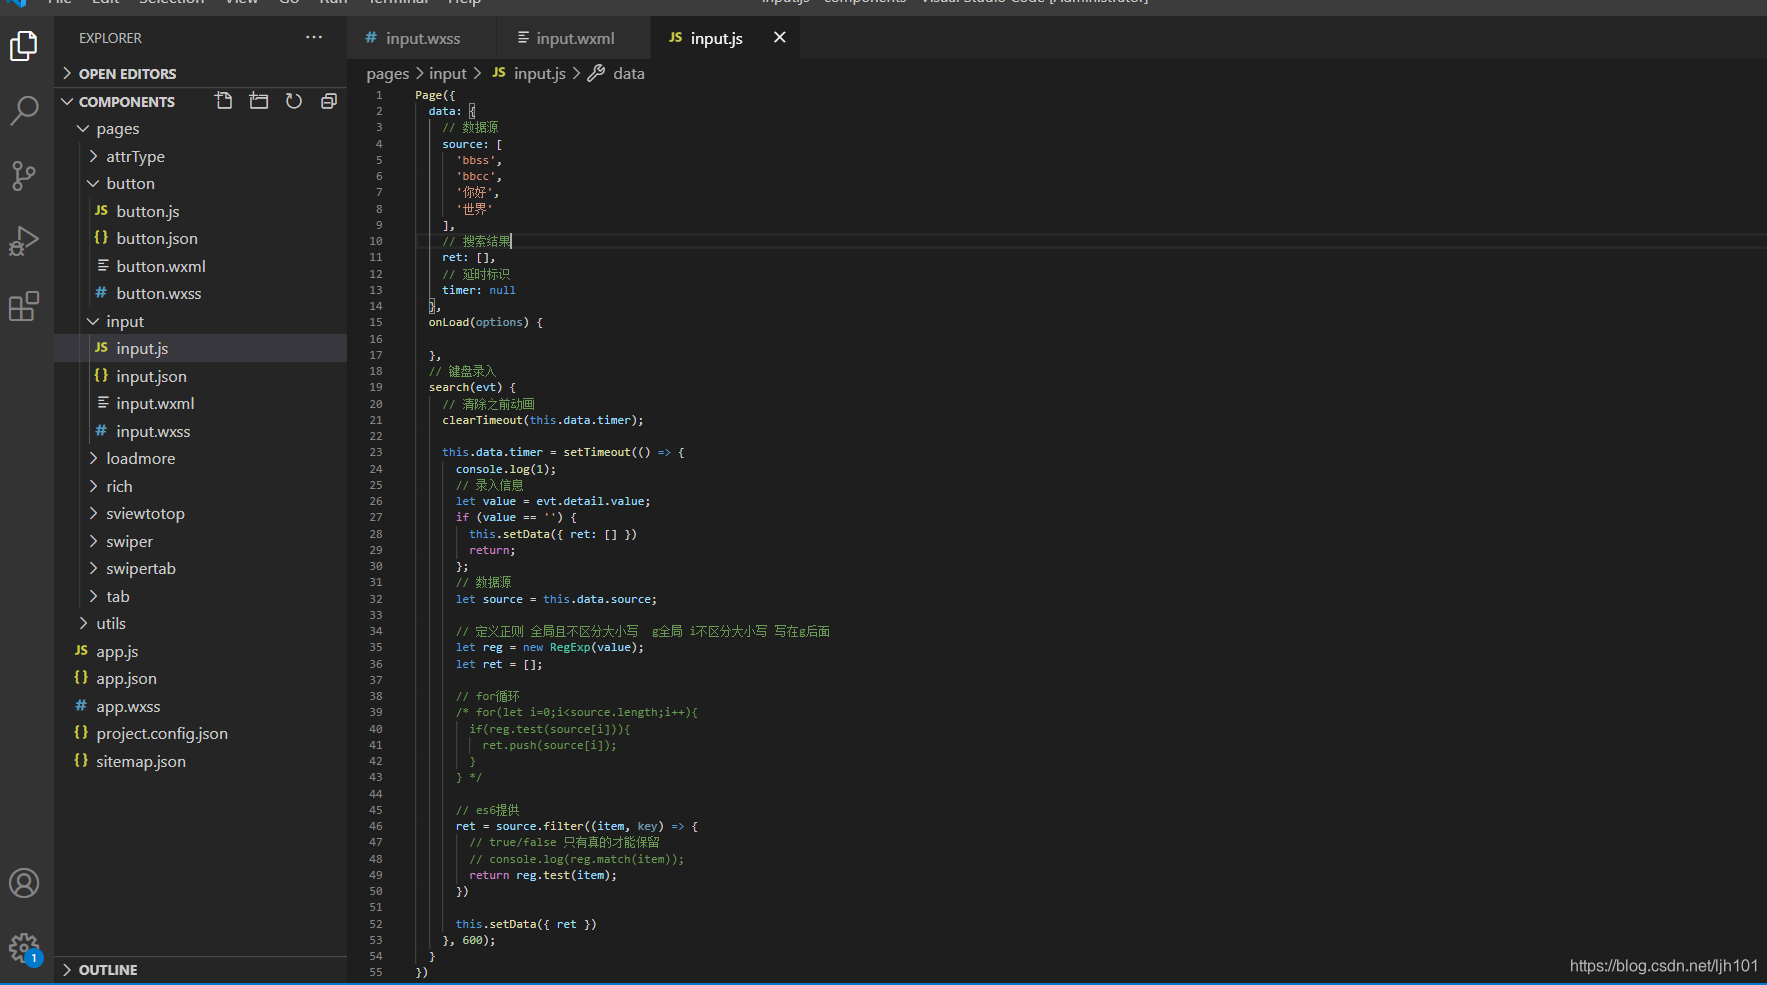Close the input.js editor tab
Image resolution: width=1767 pixels, height=985 pixels.
[x=780, y=37]
